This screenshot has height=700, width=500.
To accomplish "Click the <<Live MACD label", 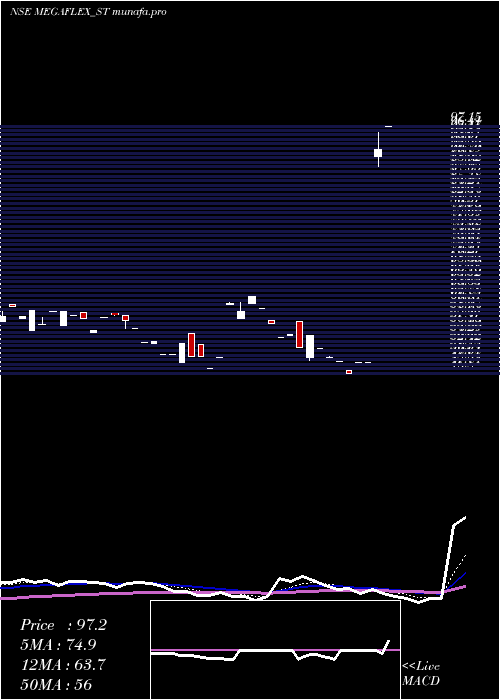I will pyautogui.click(x=421, y=674).
